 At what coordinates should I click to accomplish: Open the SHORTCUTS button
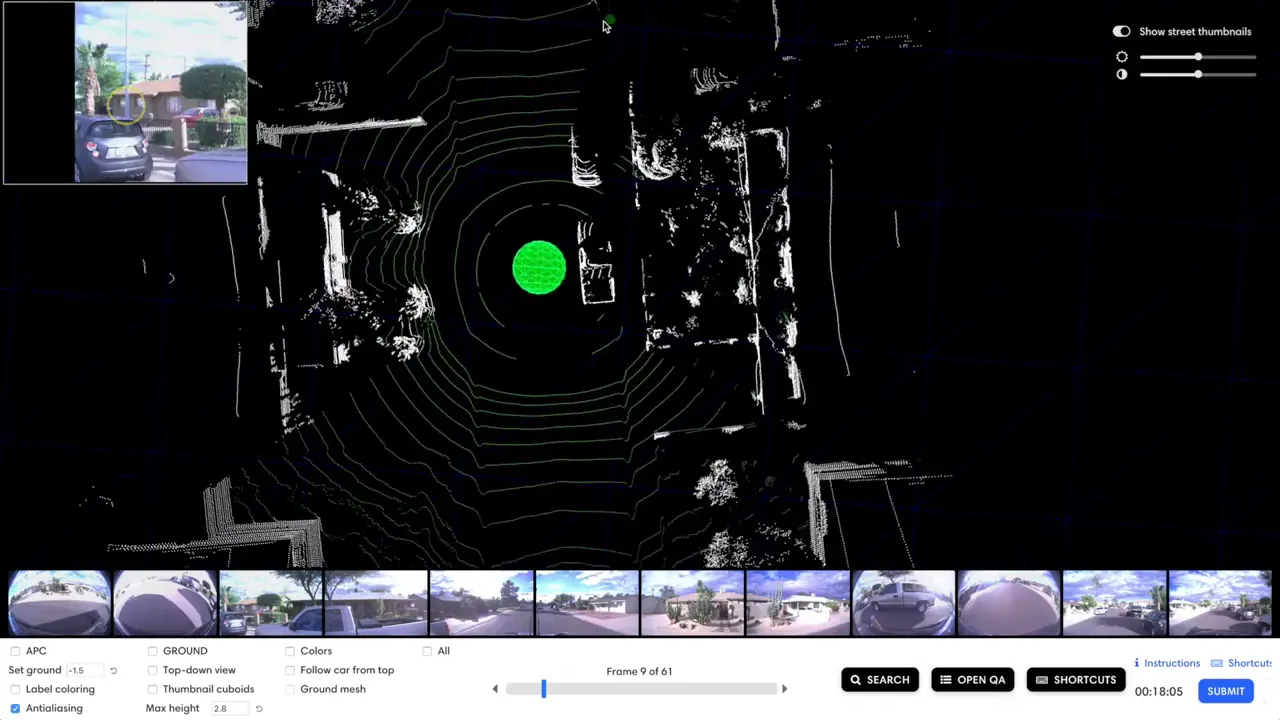click(x=1076, y=680)
